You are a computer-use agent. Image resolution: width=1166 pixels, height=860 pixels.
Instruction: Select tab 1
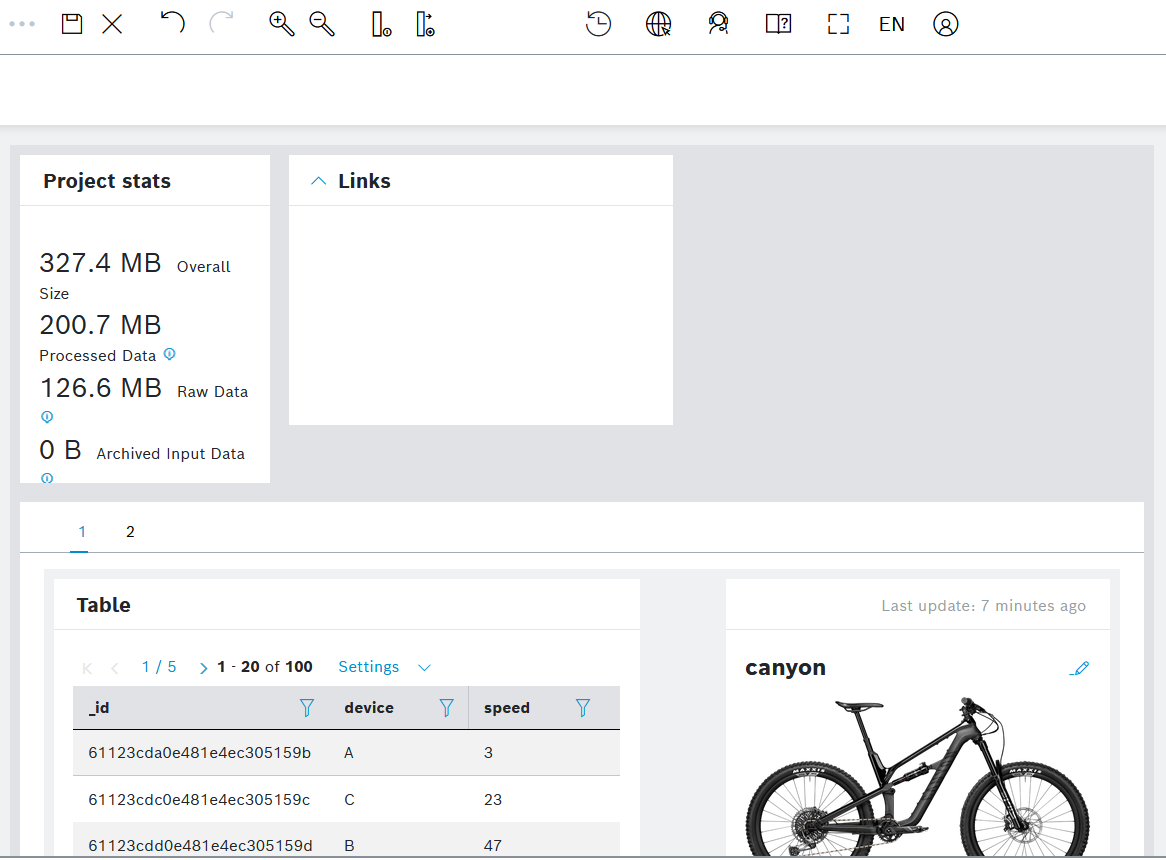click(x=82, y=532)
